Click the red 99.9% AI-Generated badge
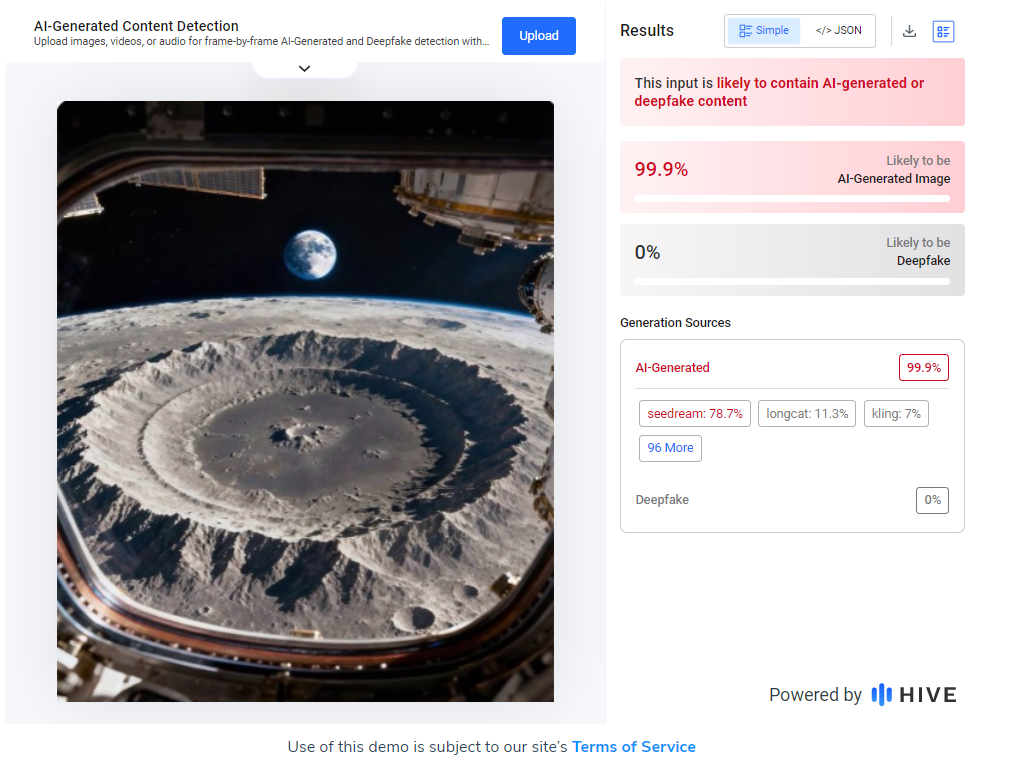 click(x=923, y=368)
